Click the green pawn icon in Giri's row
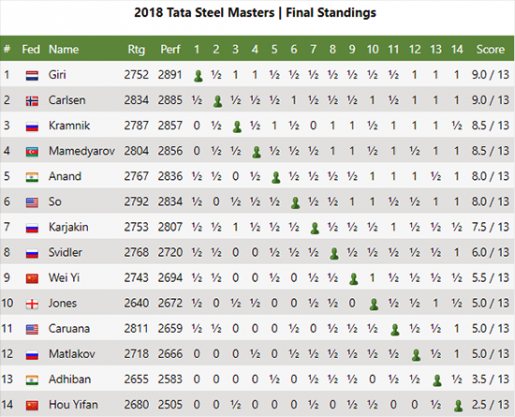The height and width of the screenshot is (417, 515). [198, 76]
